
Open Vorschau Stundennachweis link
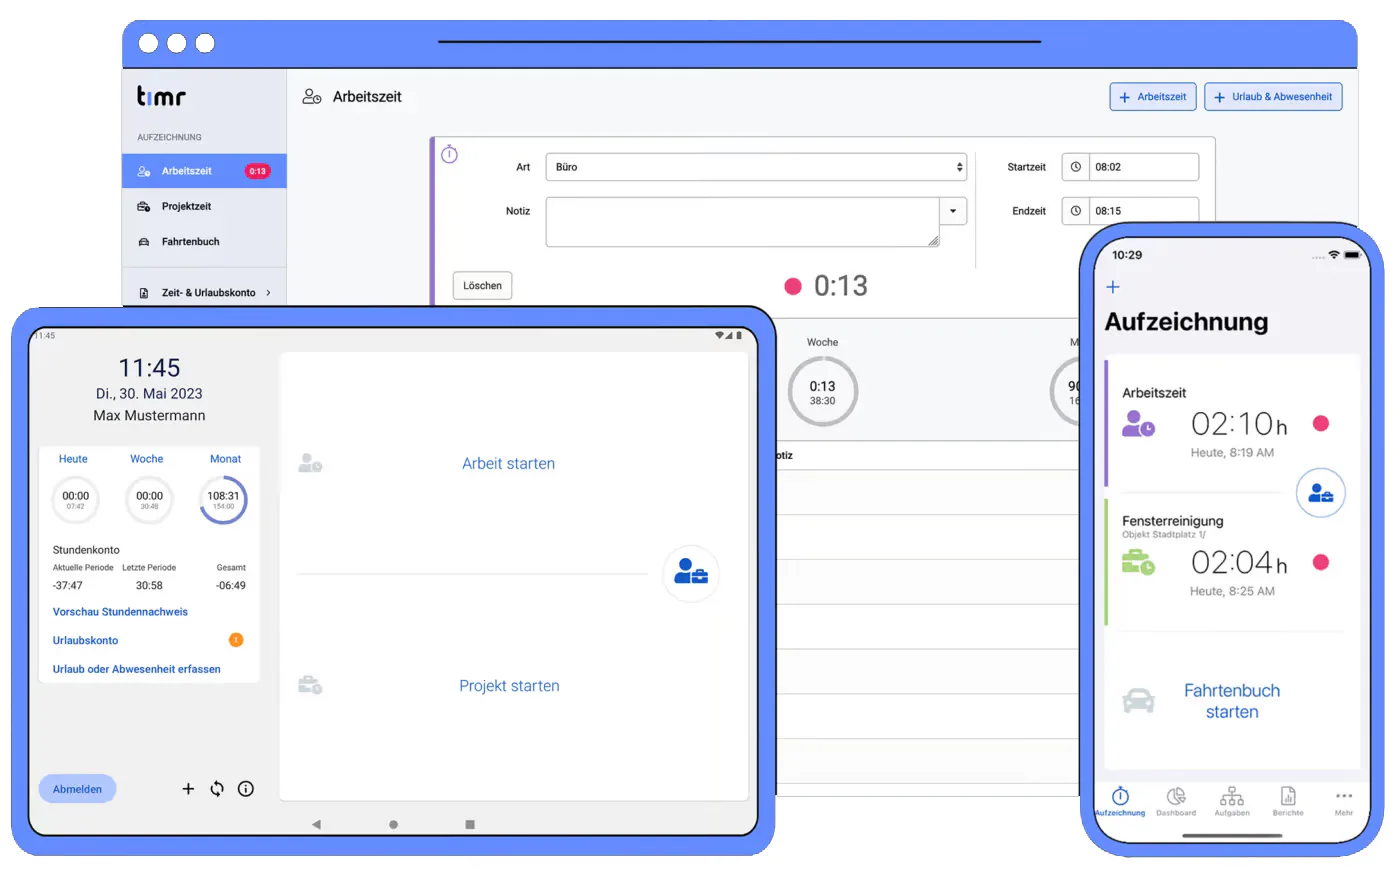(120, 612)
